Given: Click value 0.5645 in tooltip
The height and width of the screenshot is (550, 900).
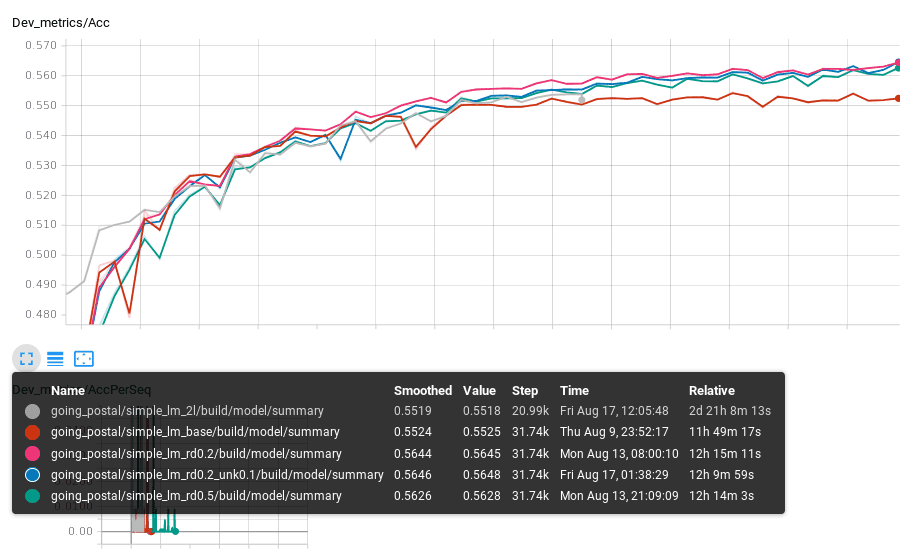Looking at the screenshot, I should pos(482,454).
